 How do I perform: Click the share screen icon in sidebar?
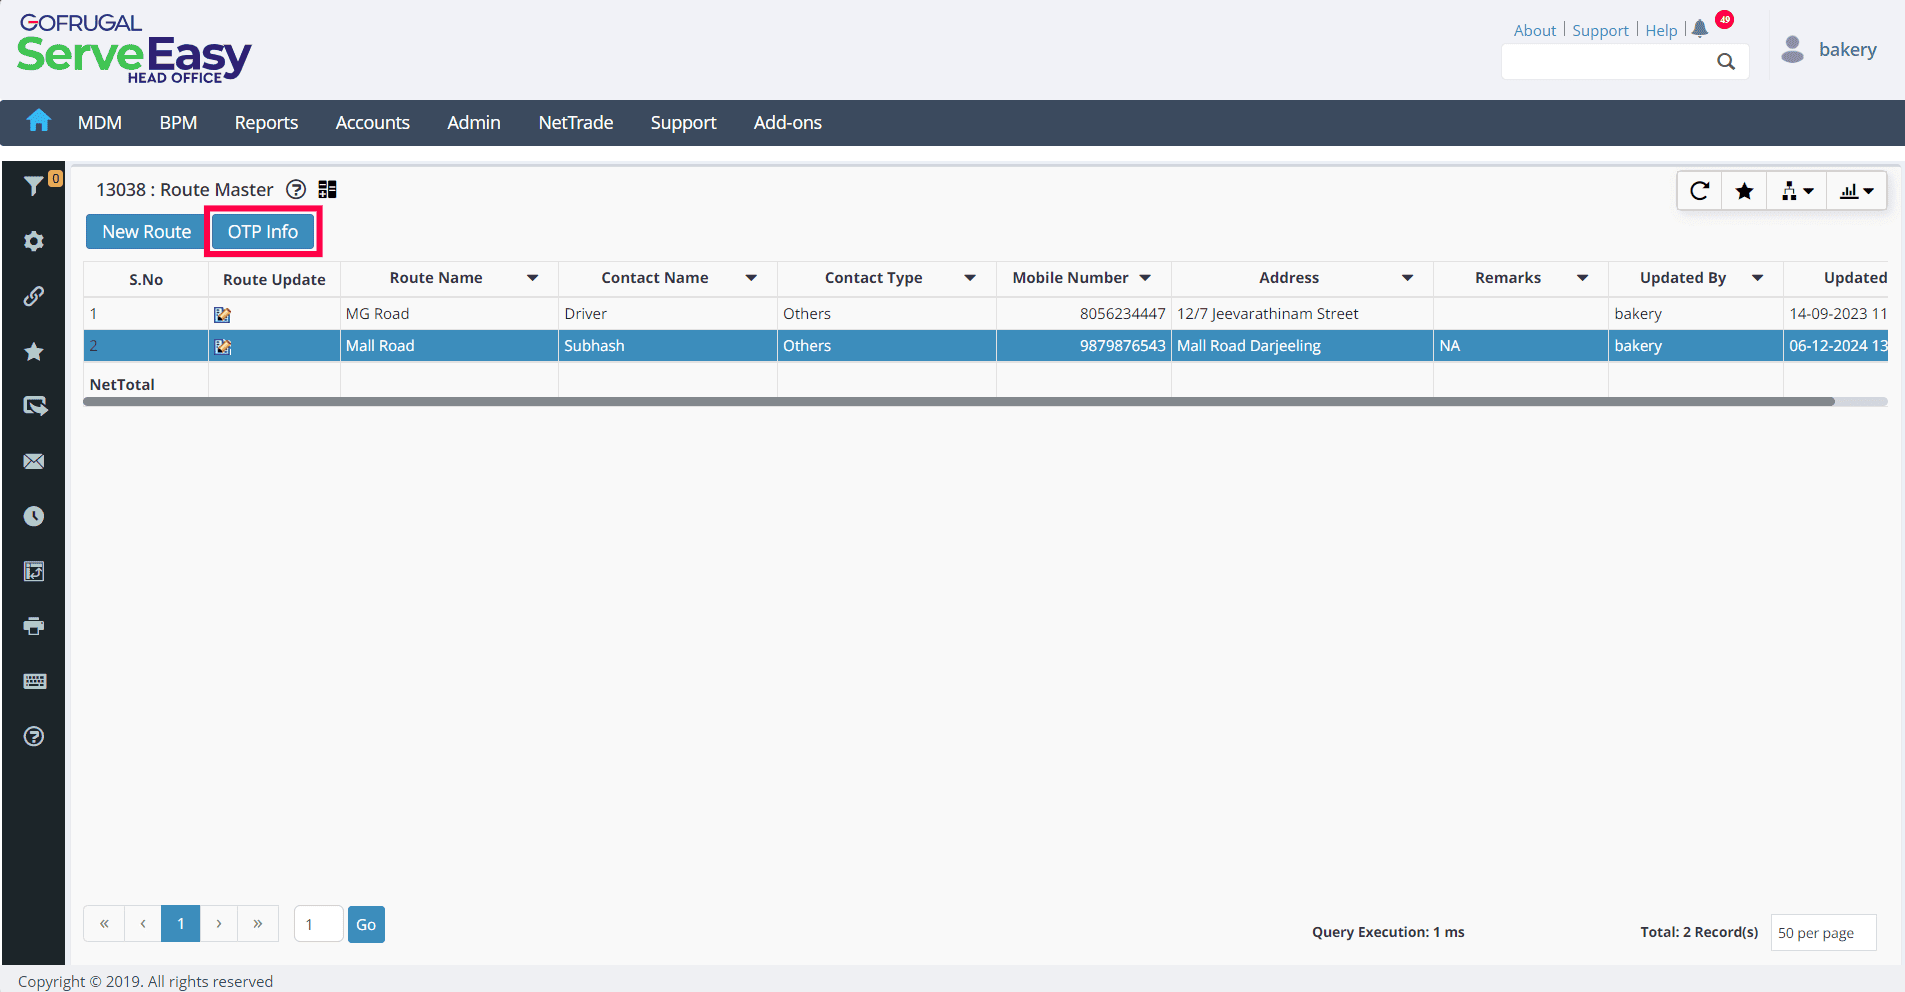click(34, 406)
